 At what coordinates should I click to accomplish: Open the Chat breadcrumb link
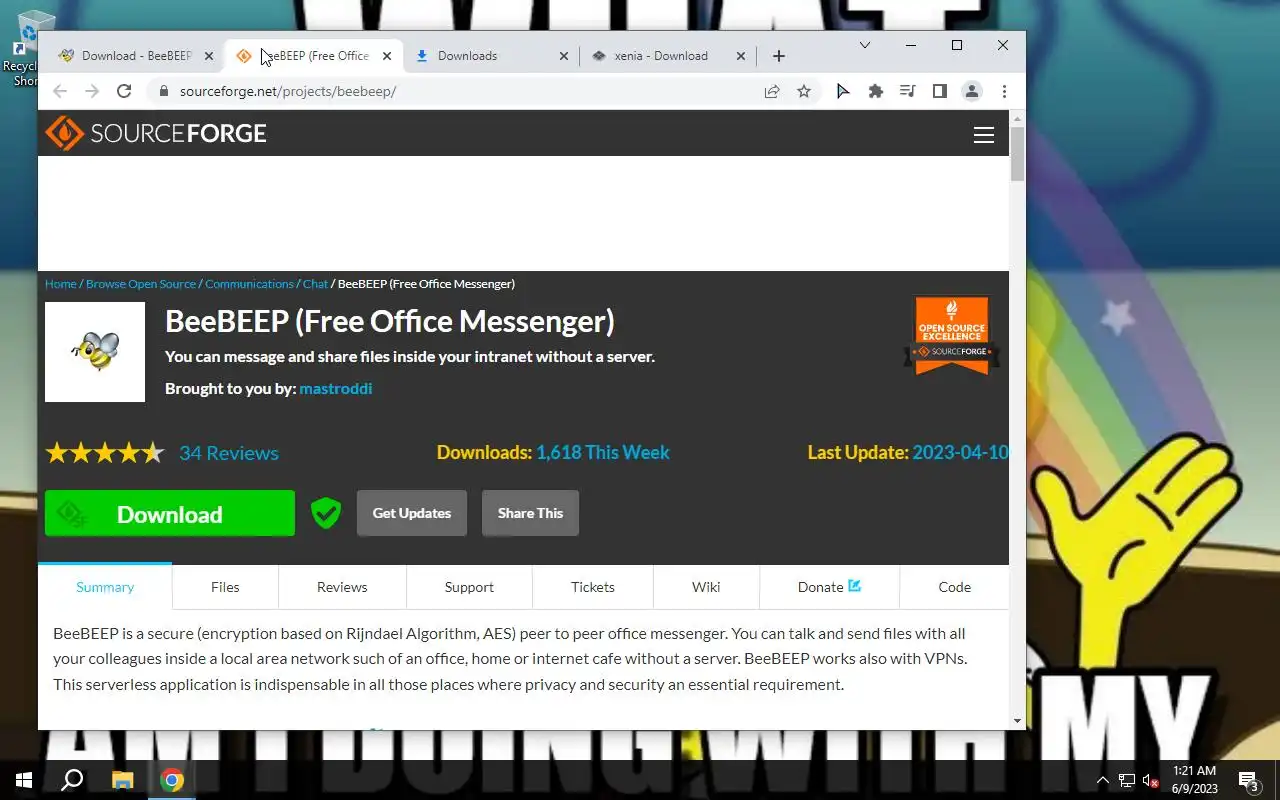pos(315,284)
